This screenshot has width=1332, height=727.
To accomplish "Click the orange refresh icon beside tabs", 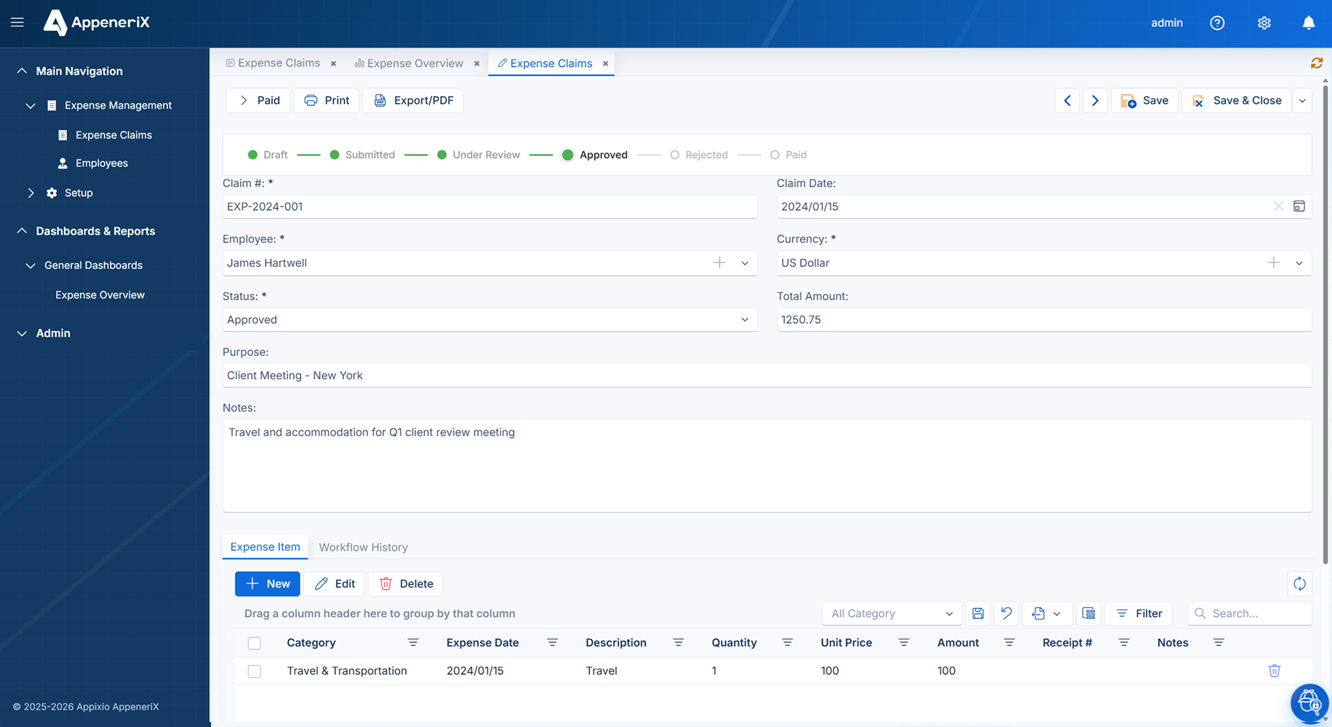I will click(x=1317, y=63).
